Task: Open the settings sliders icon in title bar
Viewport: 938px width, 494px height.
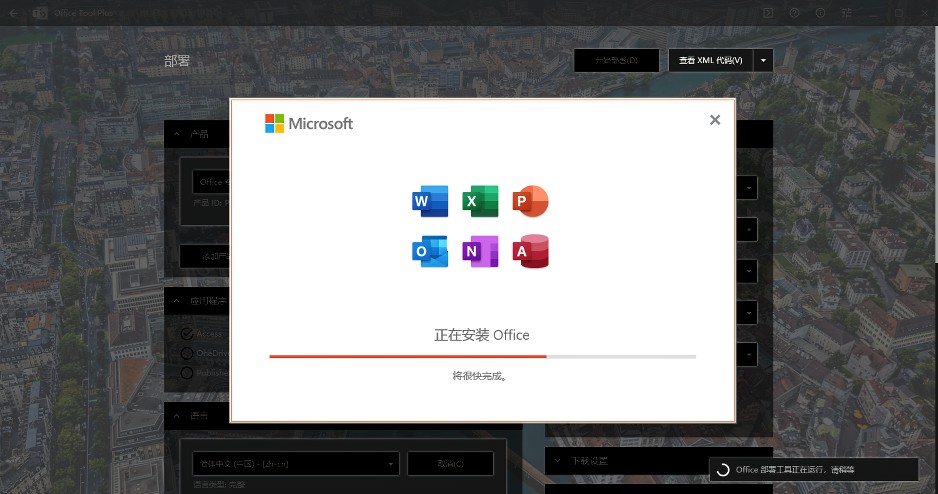Action: (x=846, y=13)
